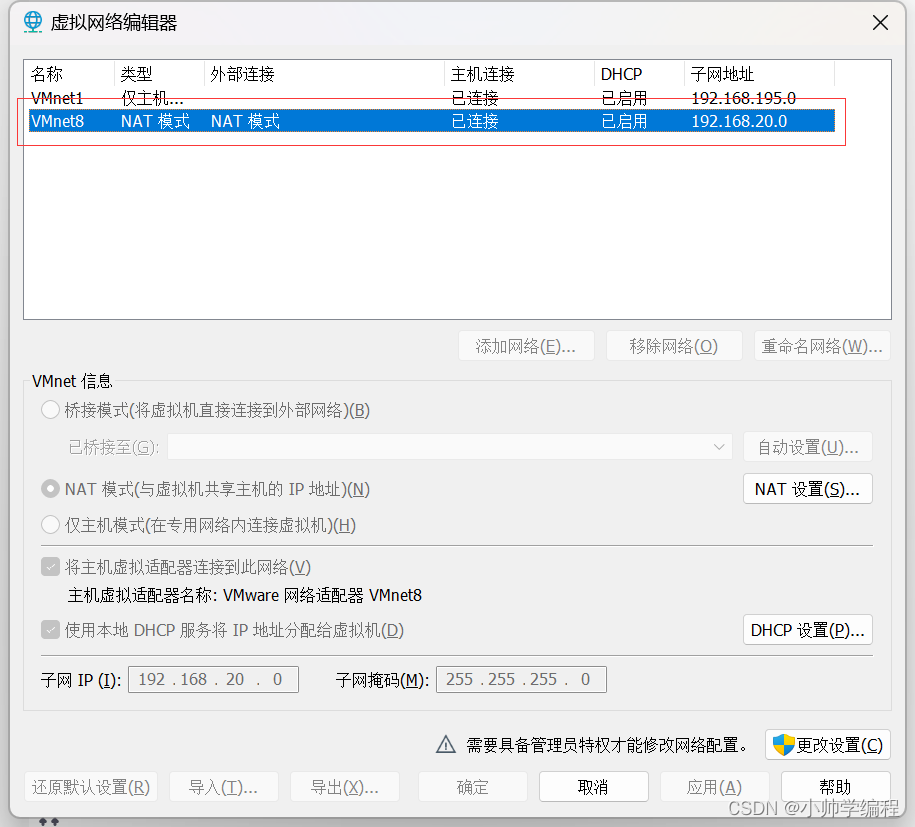Click 帮助 button
915x827 pixels.
tap(836, 787)
